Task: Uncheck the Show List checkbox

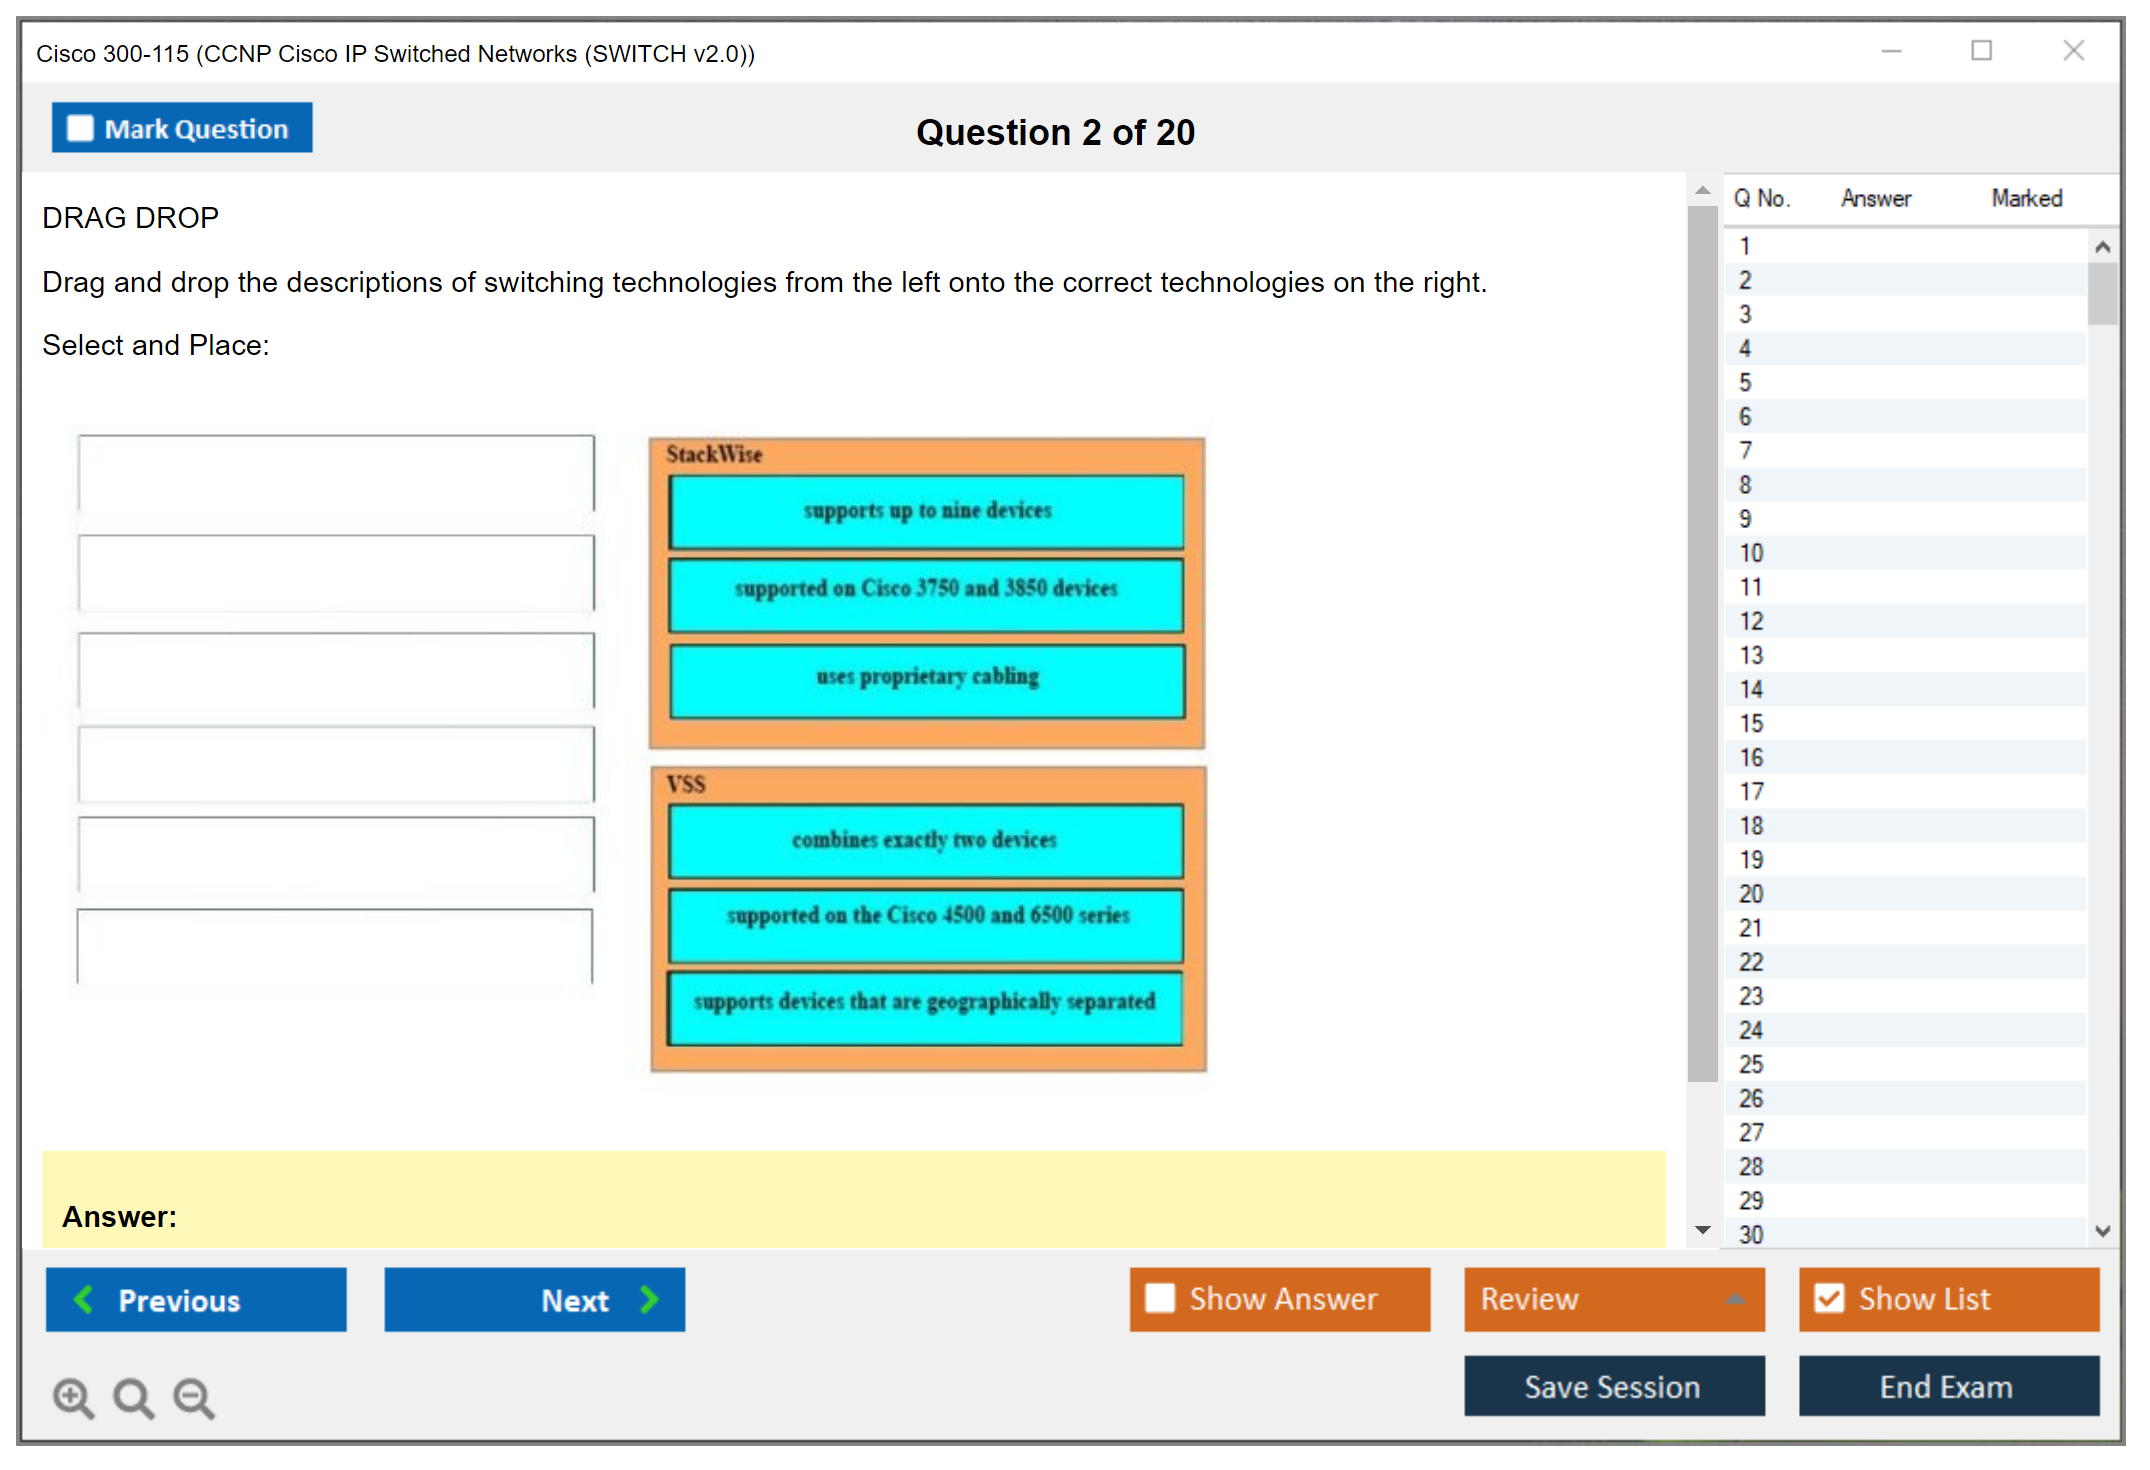Action: coord(1829,1298)
